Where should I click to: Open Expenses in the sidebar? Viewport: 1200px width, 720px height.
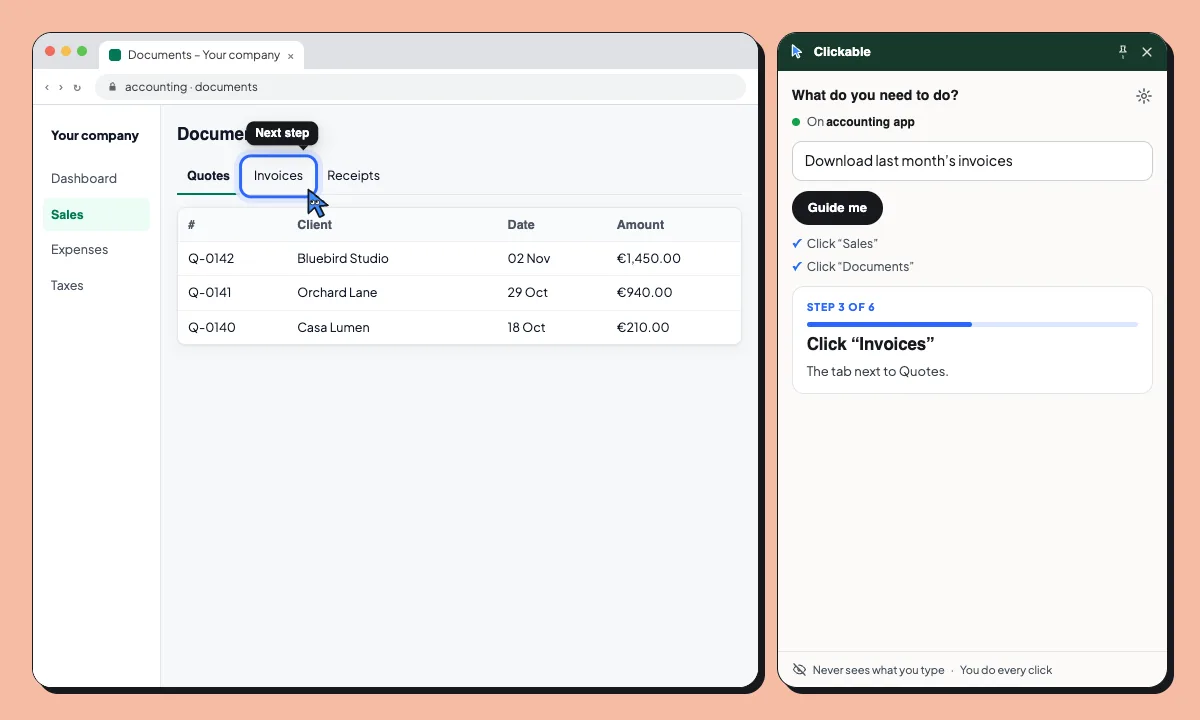(79, 249)
